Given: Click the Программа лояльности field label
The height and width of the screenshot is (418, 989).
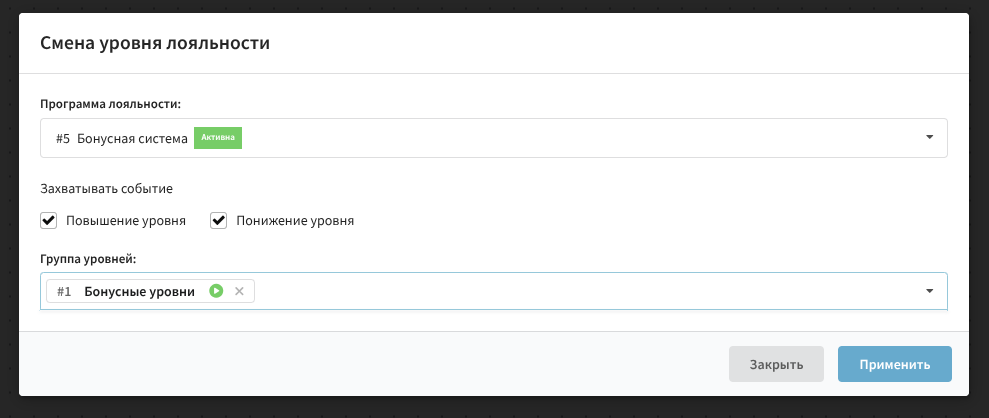Looking at the screenshot, I should [x=111, y=103].
